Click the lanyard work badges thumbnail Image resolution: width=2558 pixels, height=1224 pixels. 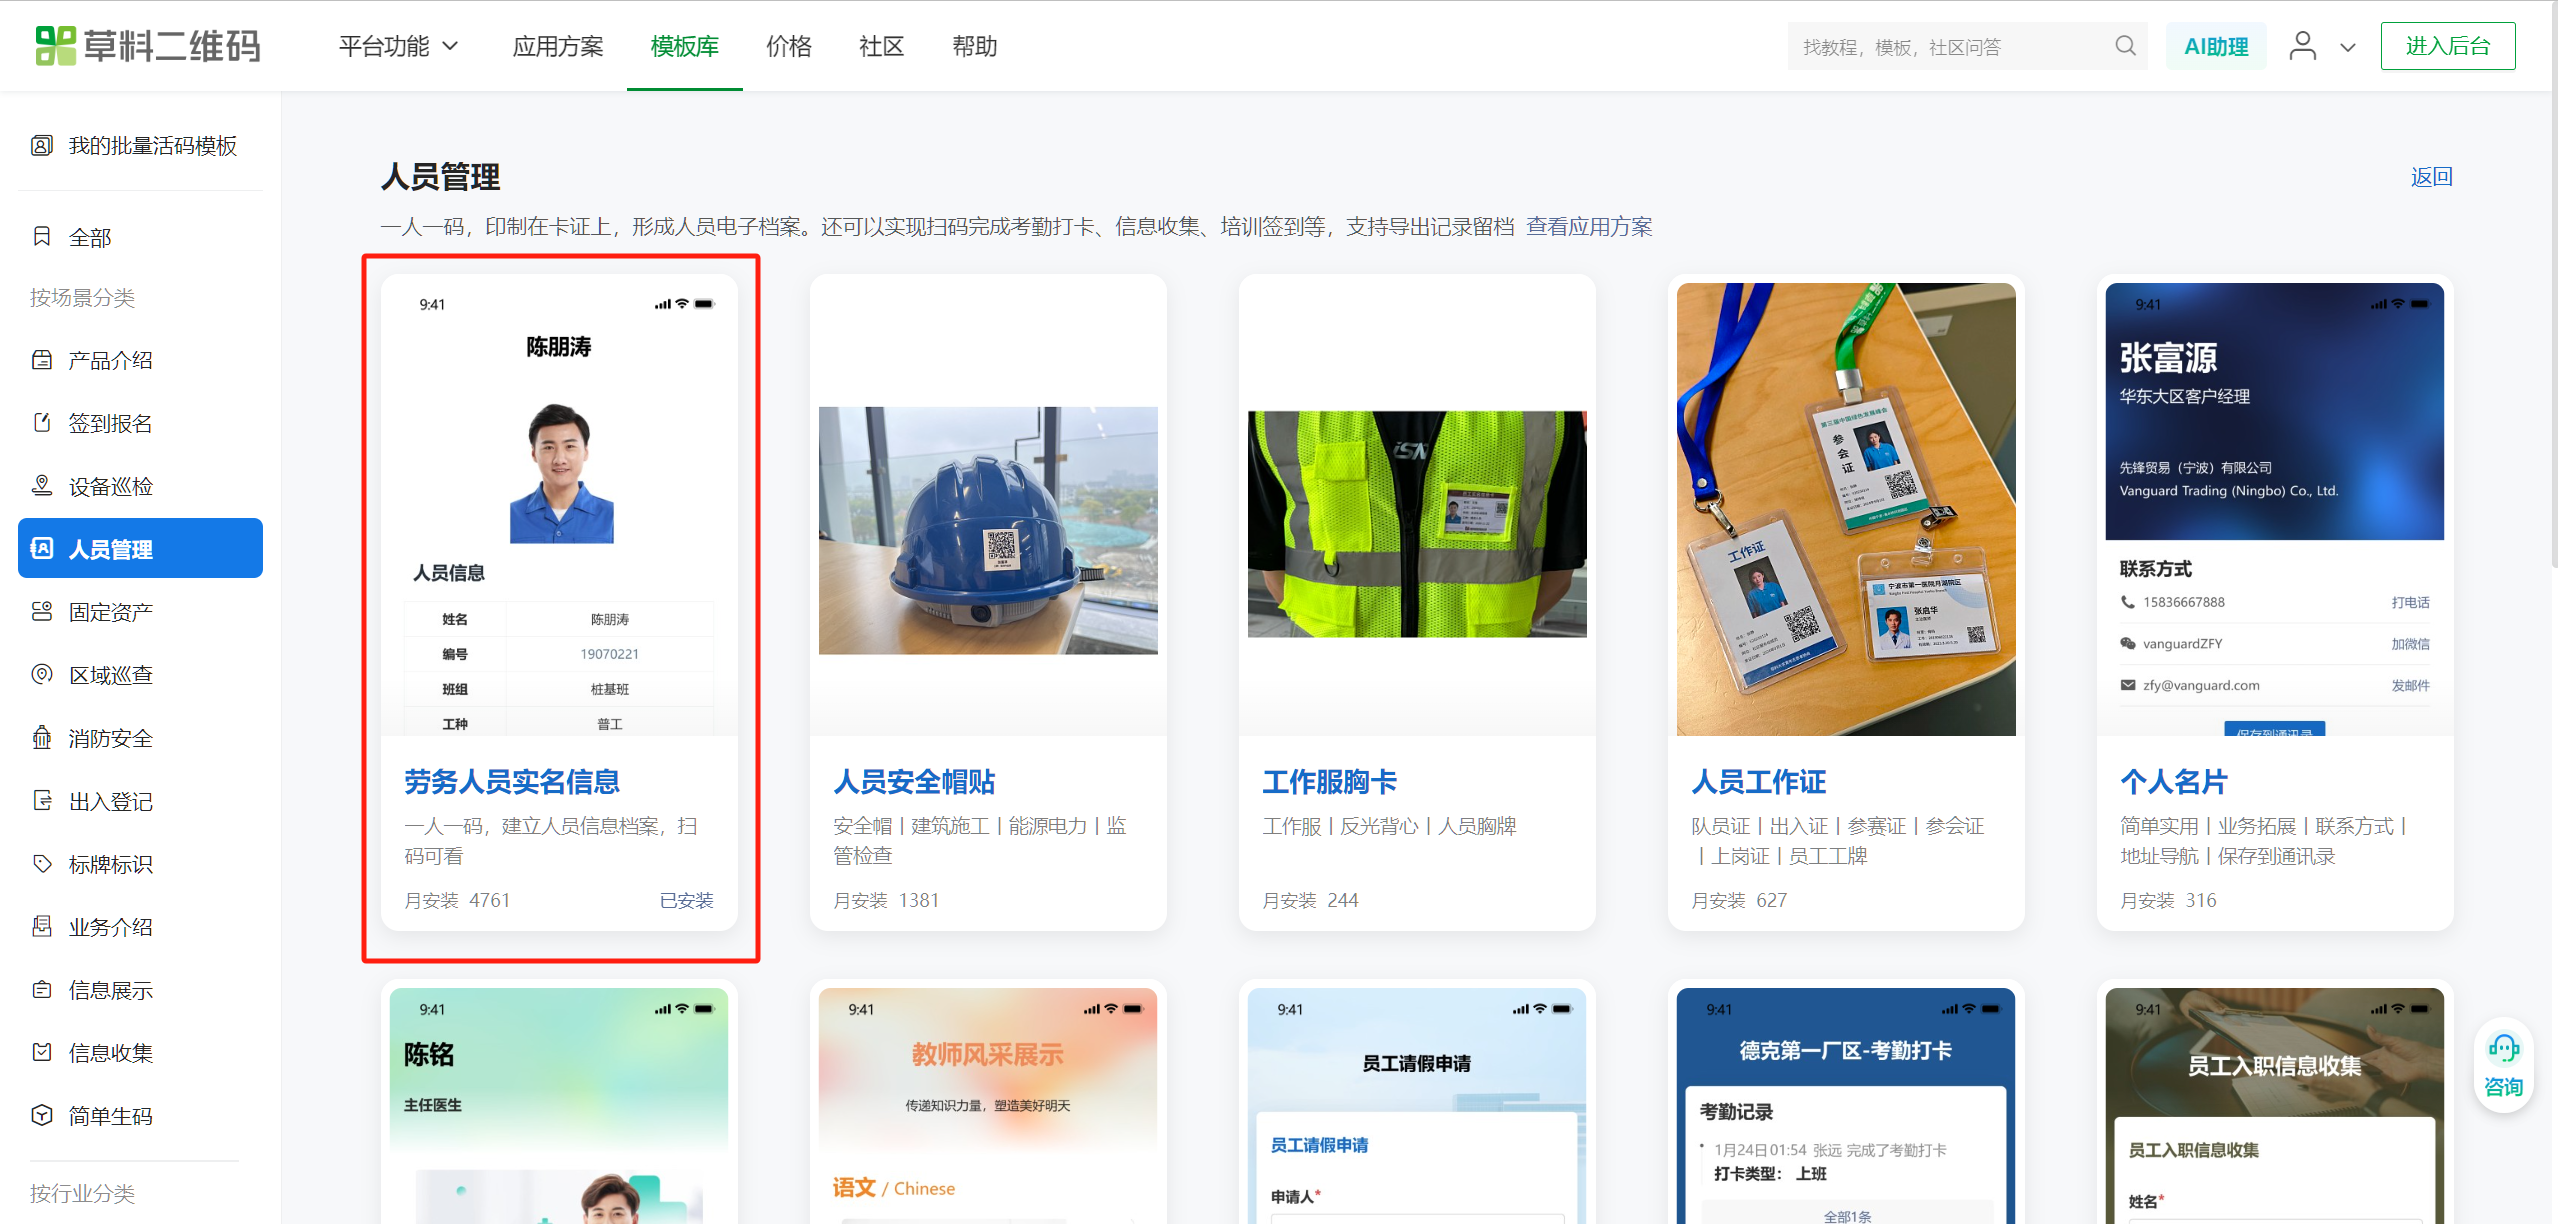tap(1846, 509)
